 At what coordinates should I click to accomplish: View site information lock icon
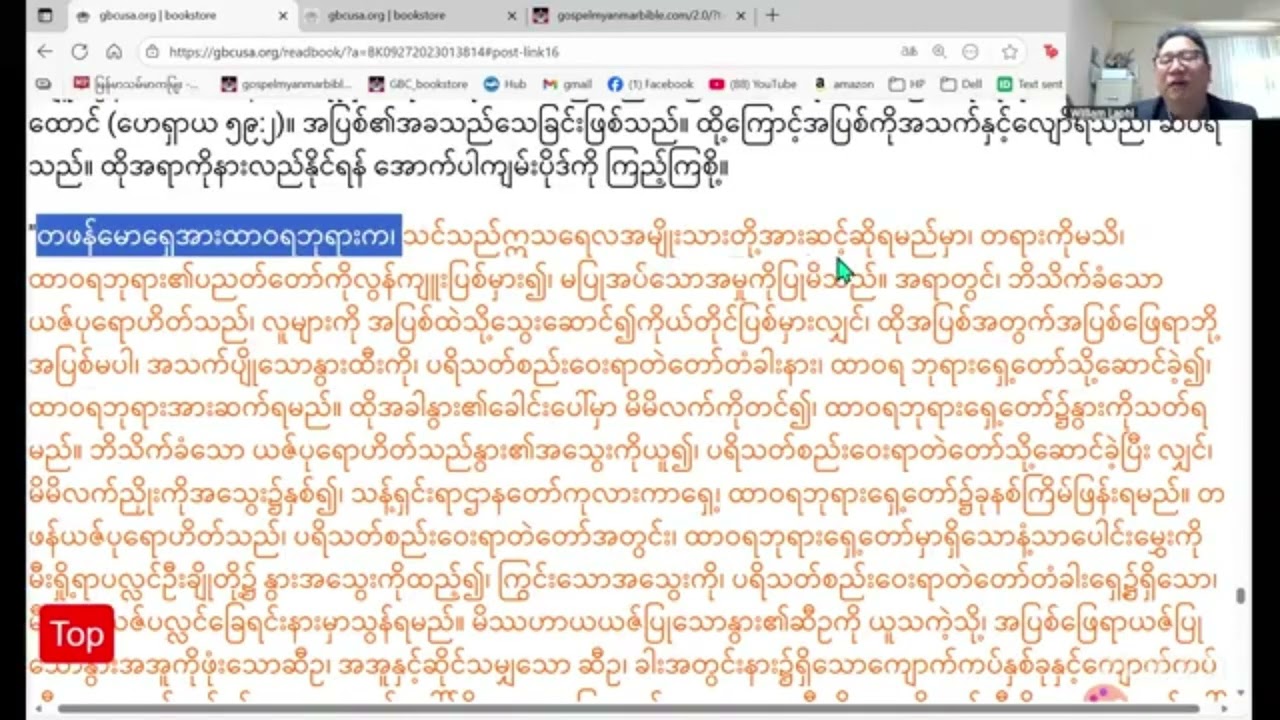[x=151, y=51]
